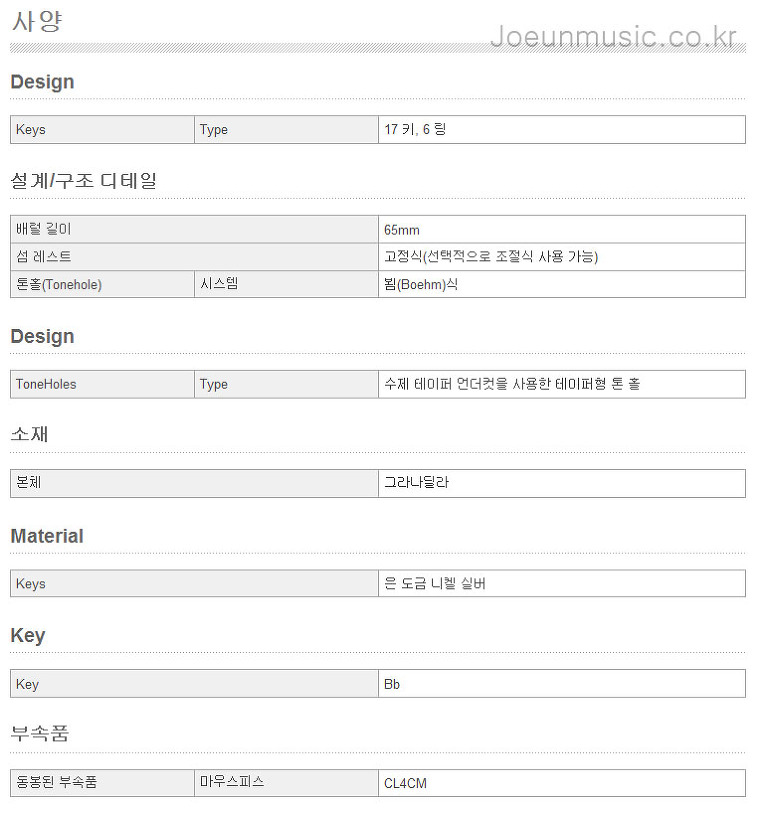Click the Keys label in Design table
Image resolution: width=764 pixels, height=813 pixels.
tap(102, 130)
